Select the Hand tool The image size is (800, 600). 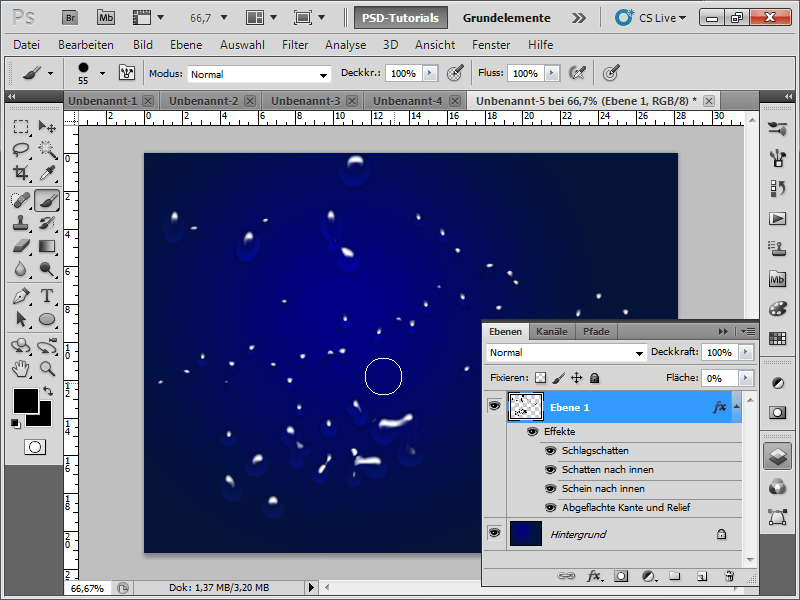21,368
